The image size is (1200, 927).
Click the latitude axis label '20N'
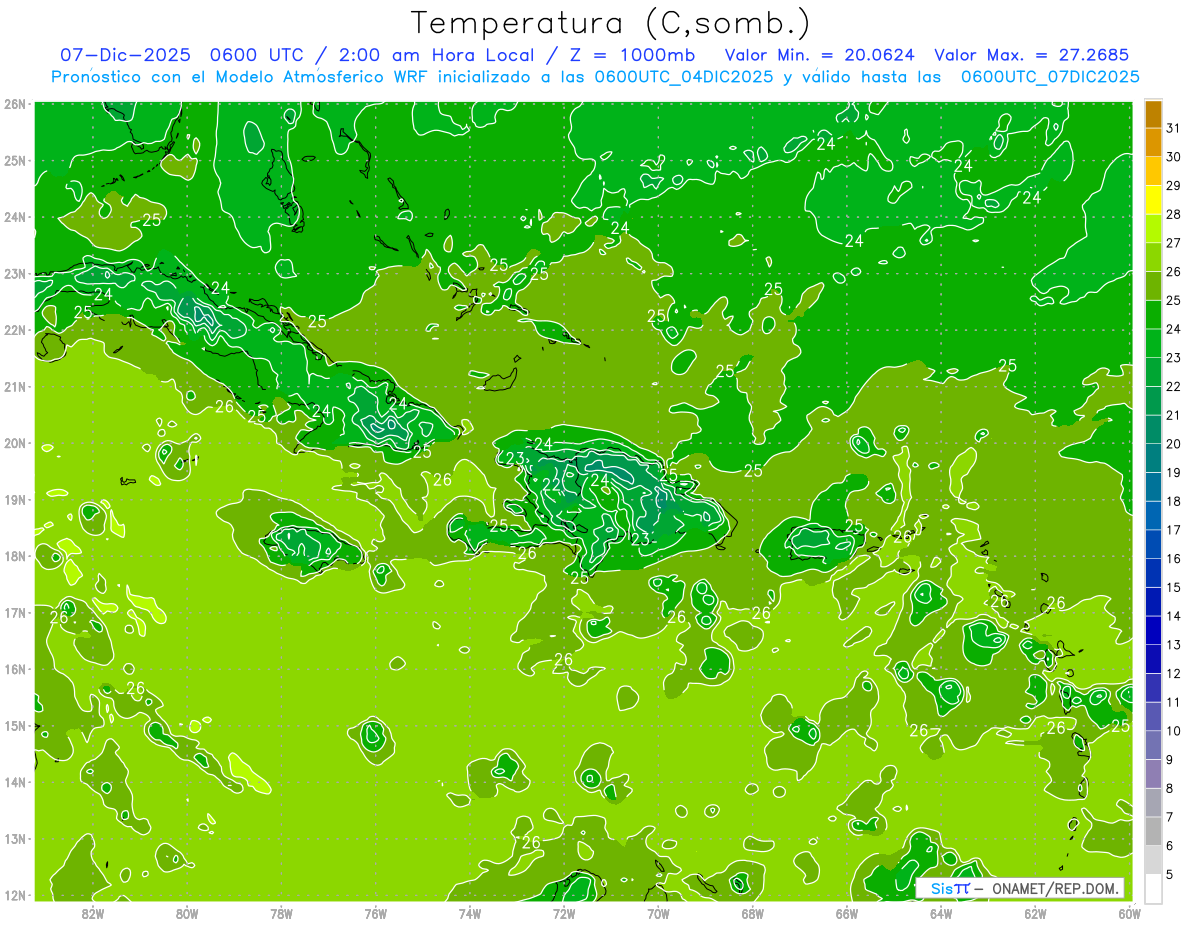[15, 443]
